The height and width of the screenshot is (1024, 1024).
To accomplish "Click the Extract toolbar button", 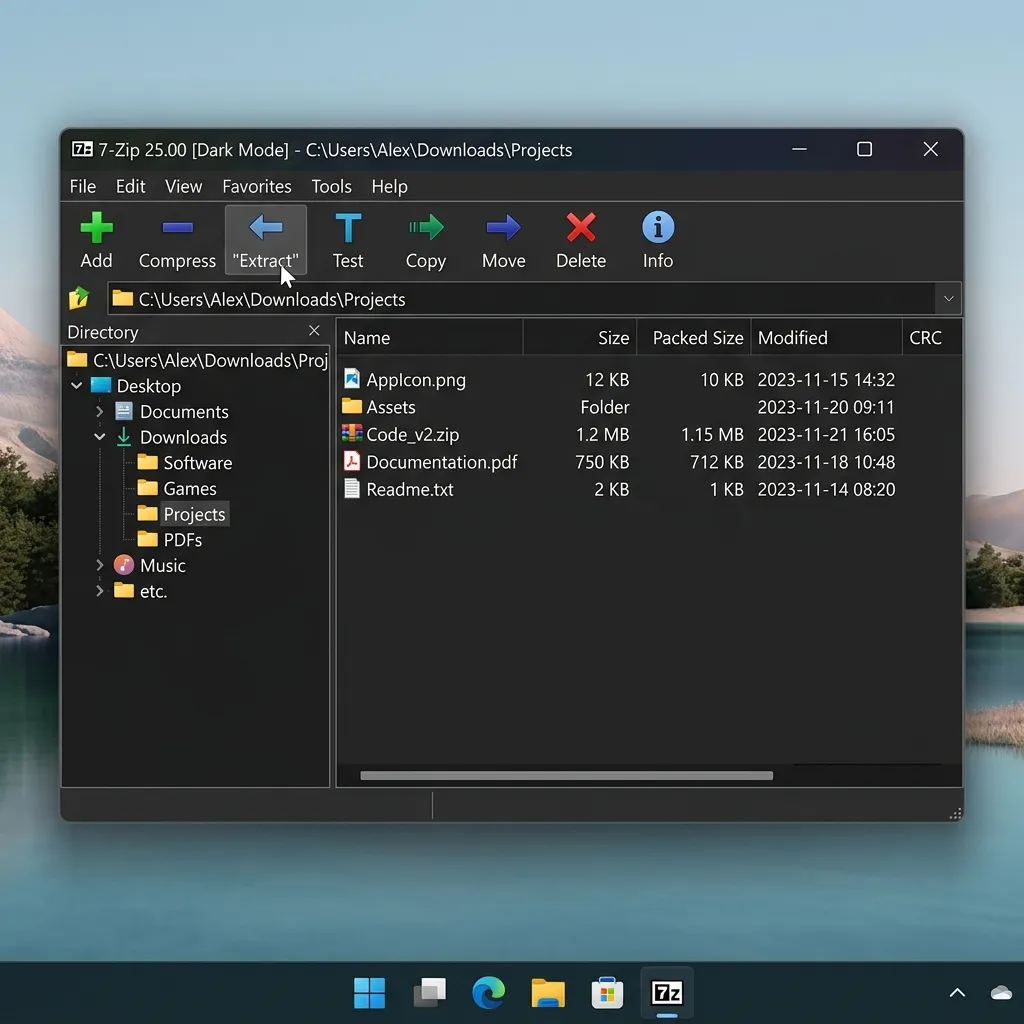I will coord(265,240).
